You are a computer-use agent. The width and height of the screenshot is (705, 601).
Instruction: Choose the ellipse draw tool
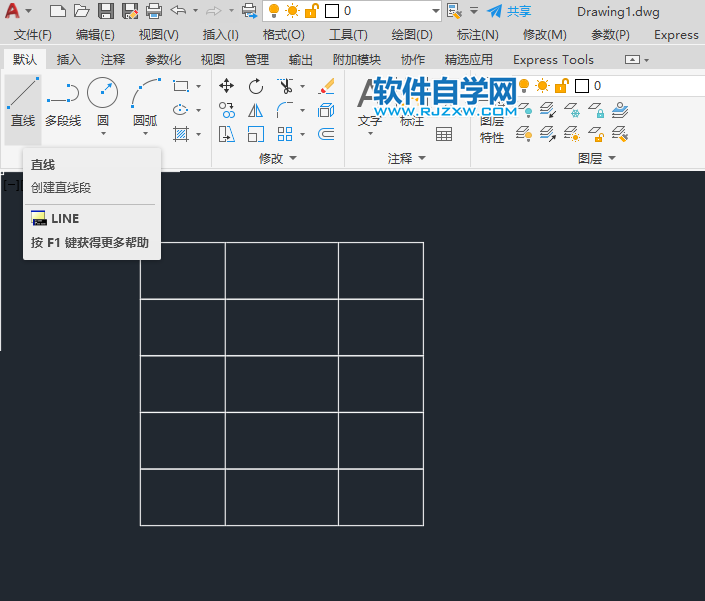click(x=181, y=110)
